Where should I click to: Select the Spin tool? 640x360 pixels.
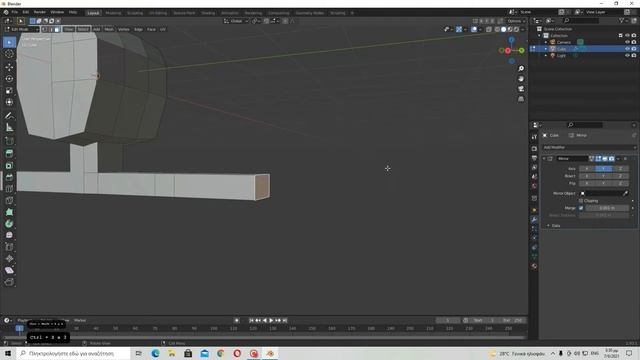pos(9,224)
